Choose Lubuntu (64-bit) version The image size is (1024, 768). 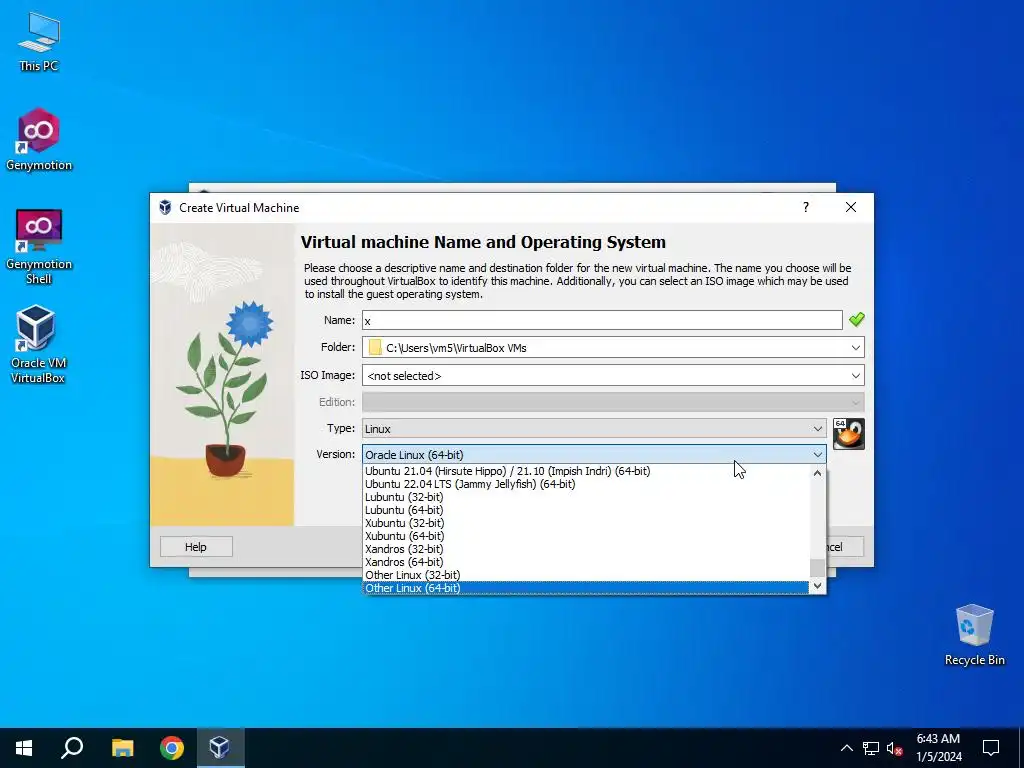point(586,510)
